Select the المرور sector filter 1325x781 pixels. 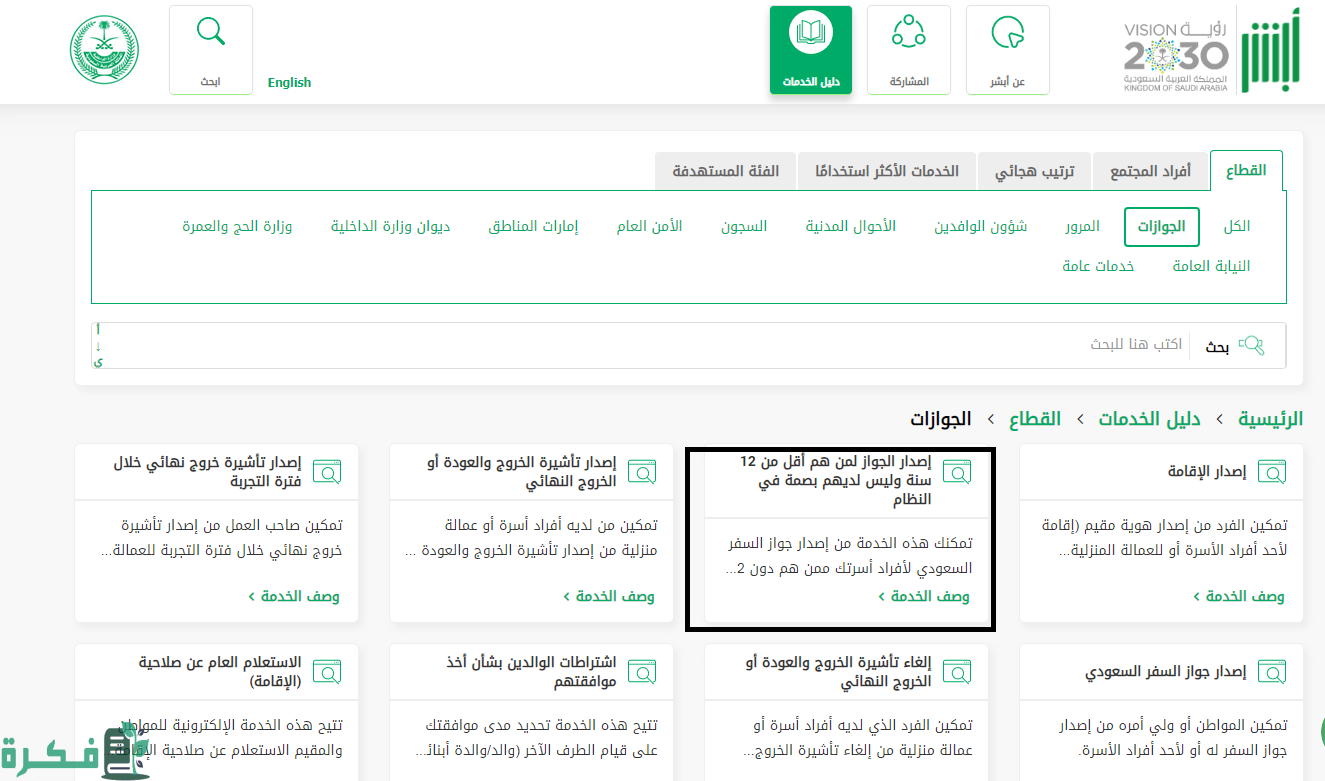pyautogui.click(x=1082, y=227)
